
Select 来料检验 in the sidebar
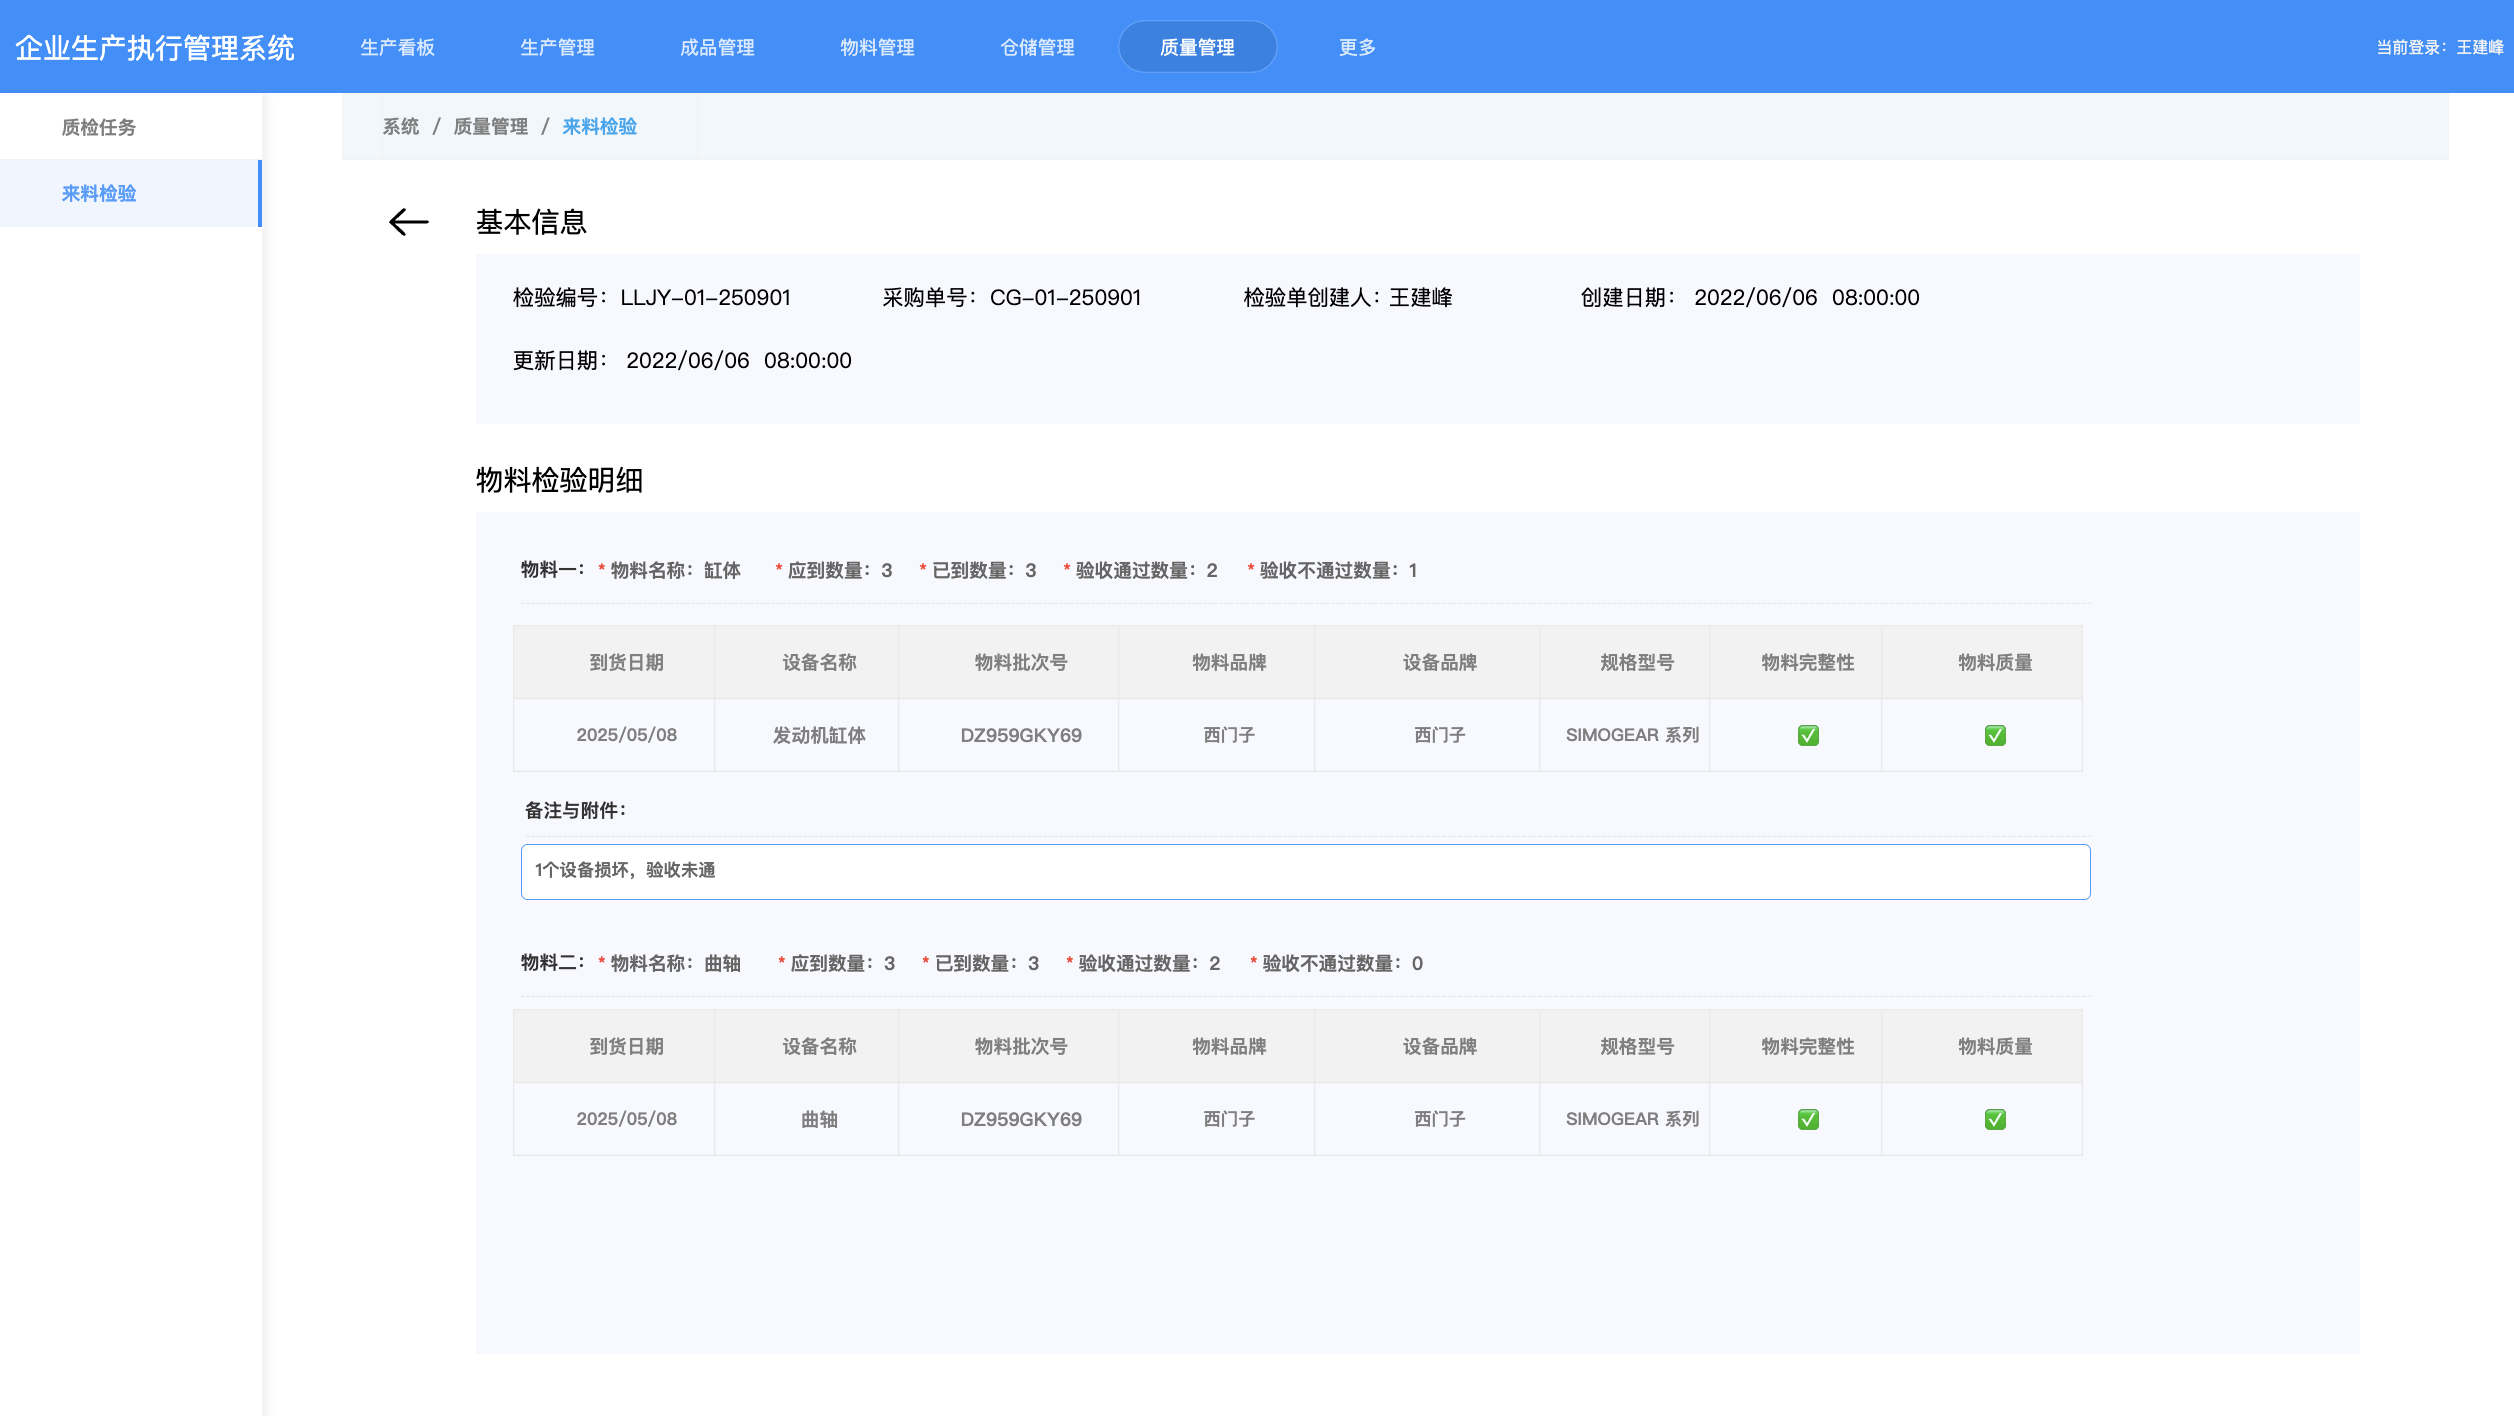point(98,193)
